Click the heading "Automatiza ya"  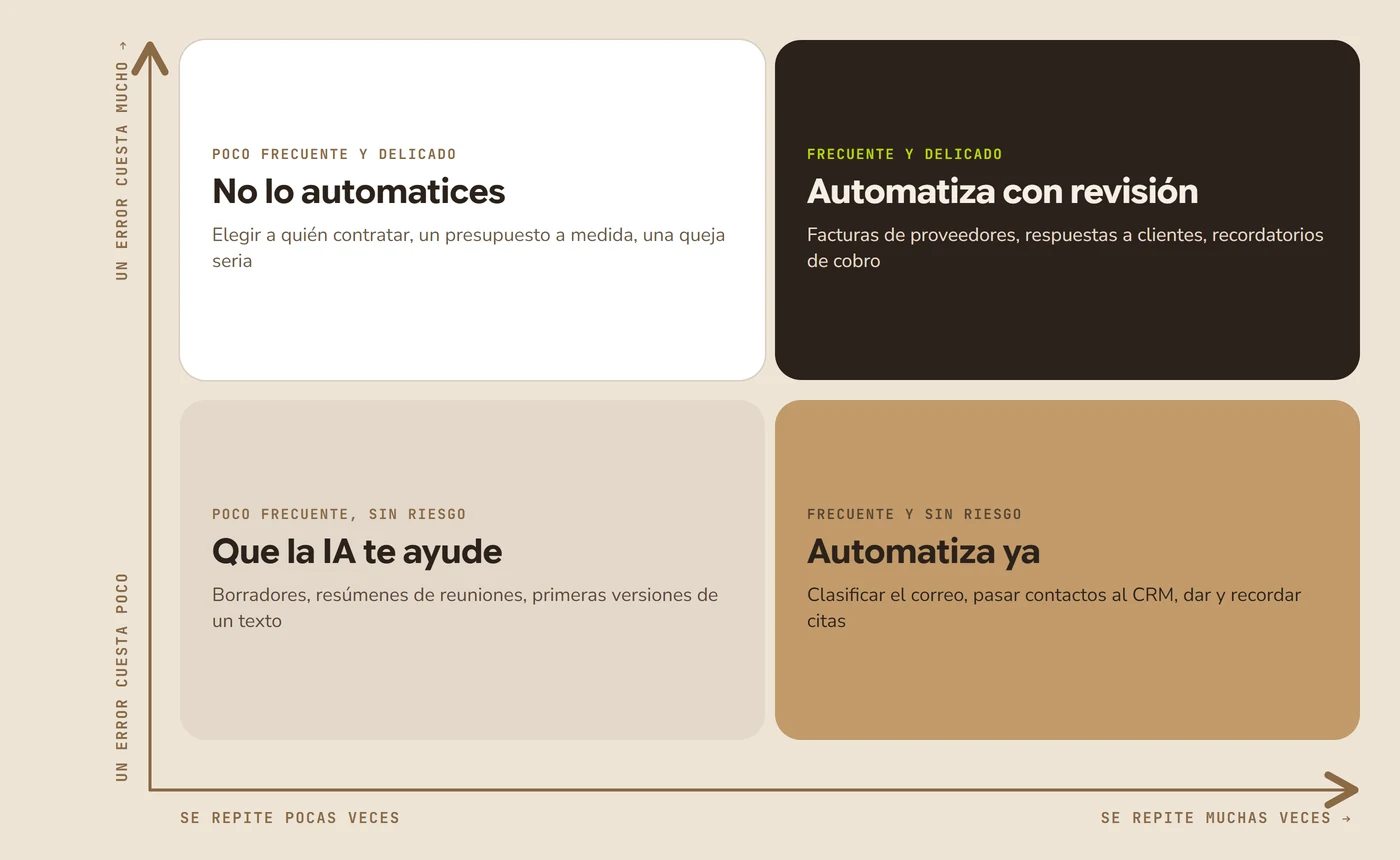click(923, 551)
